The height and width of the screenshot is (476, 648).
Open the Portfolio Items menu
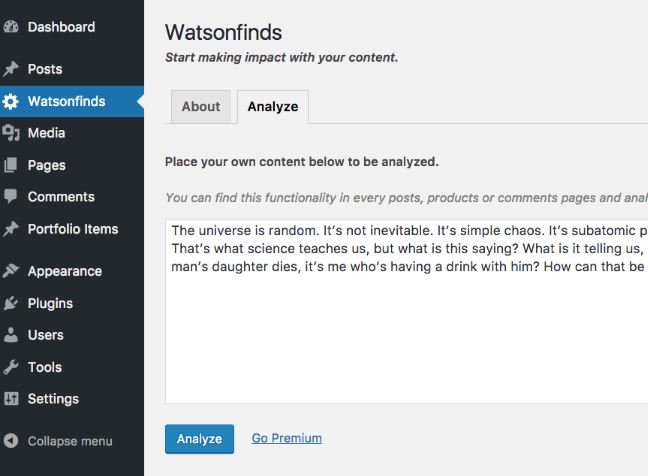pyautogui.click(x=72, y=229)
